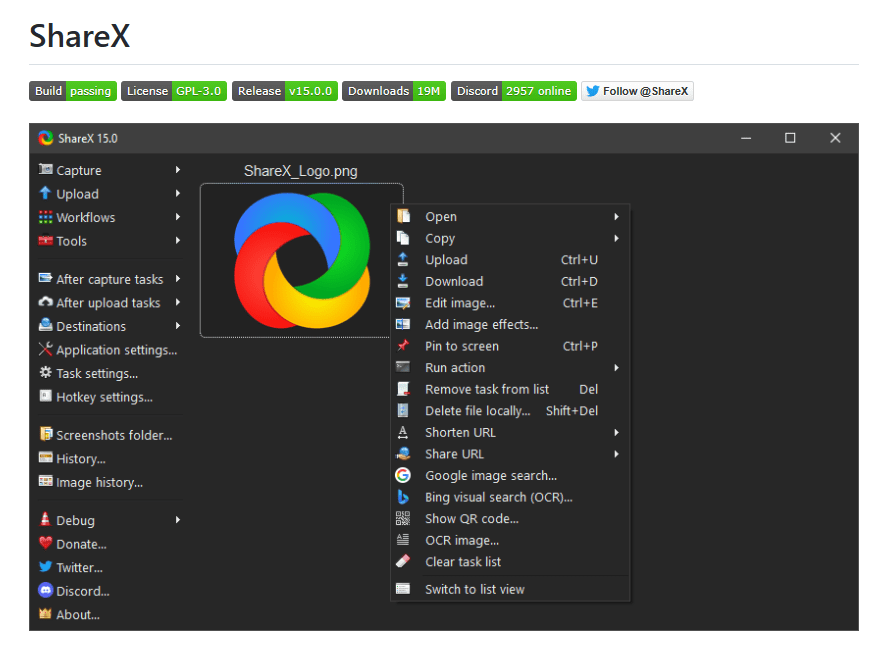Expand the Upload submenu arrow in sidebar

(178, 193)
